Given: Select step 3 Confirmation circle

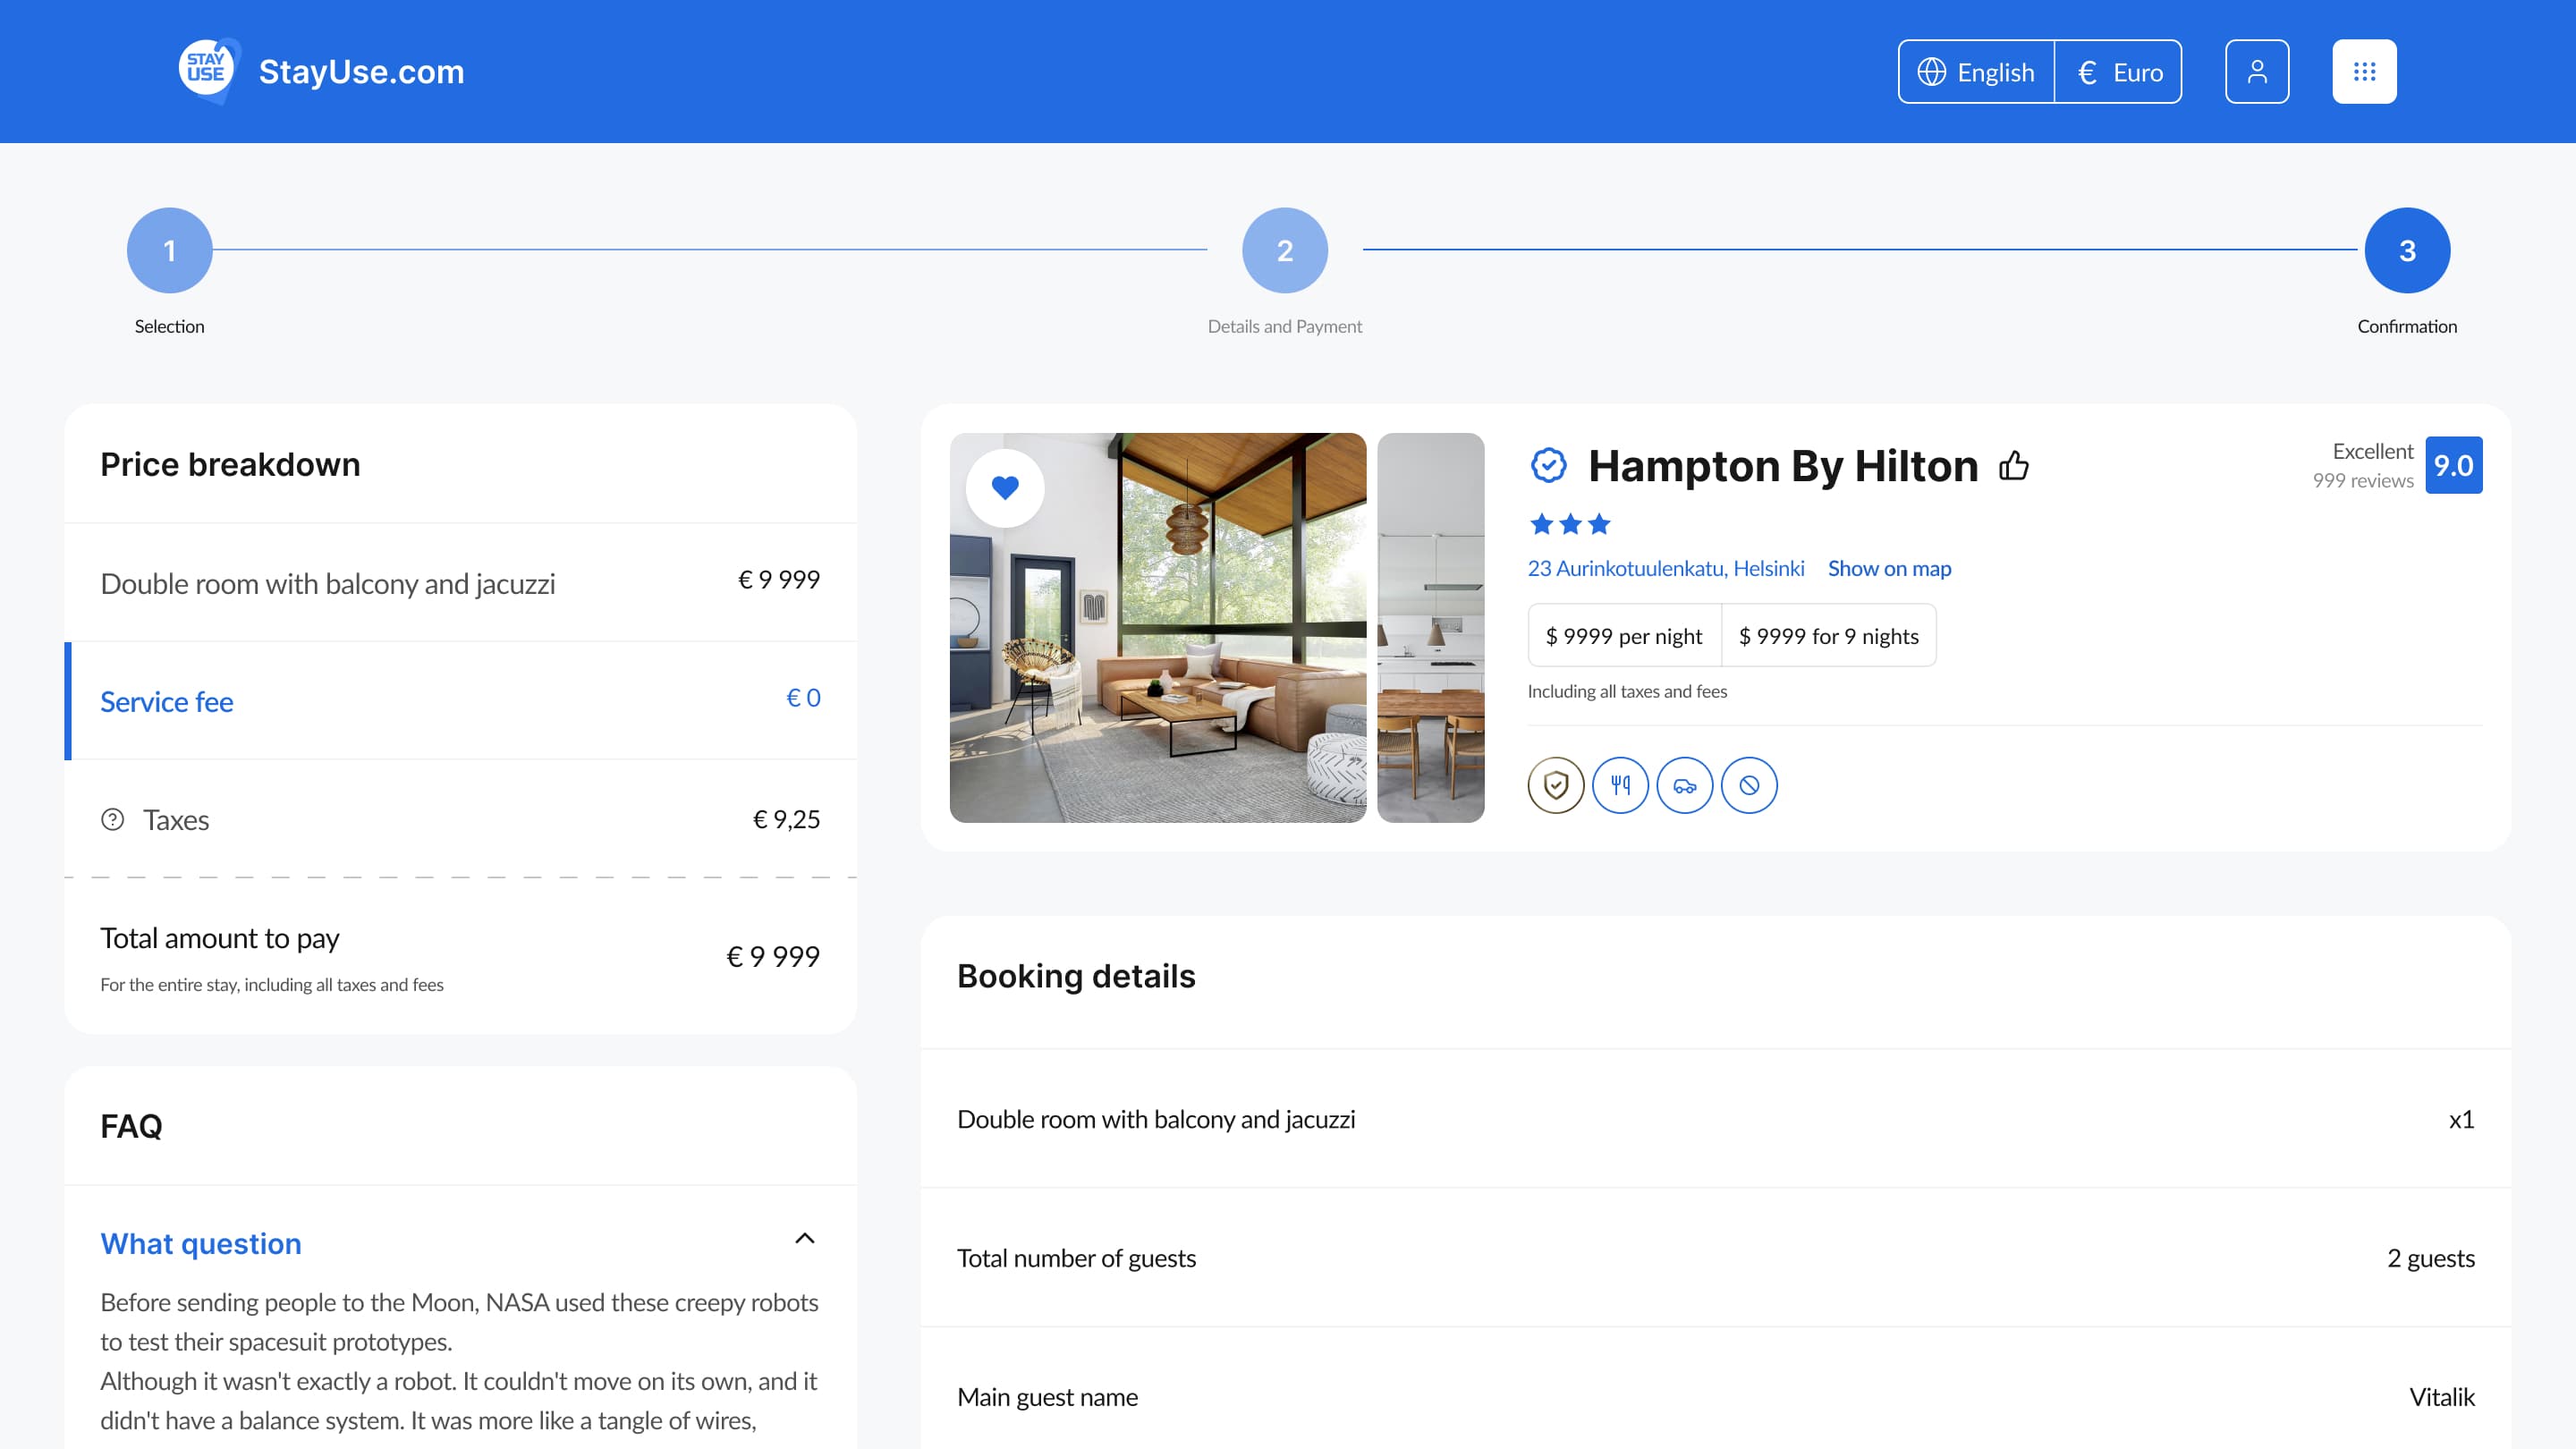Looking at the screenshot, I should pos(2407,250).
